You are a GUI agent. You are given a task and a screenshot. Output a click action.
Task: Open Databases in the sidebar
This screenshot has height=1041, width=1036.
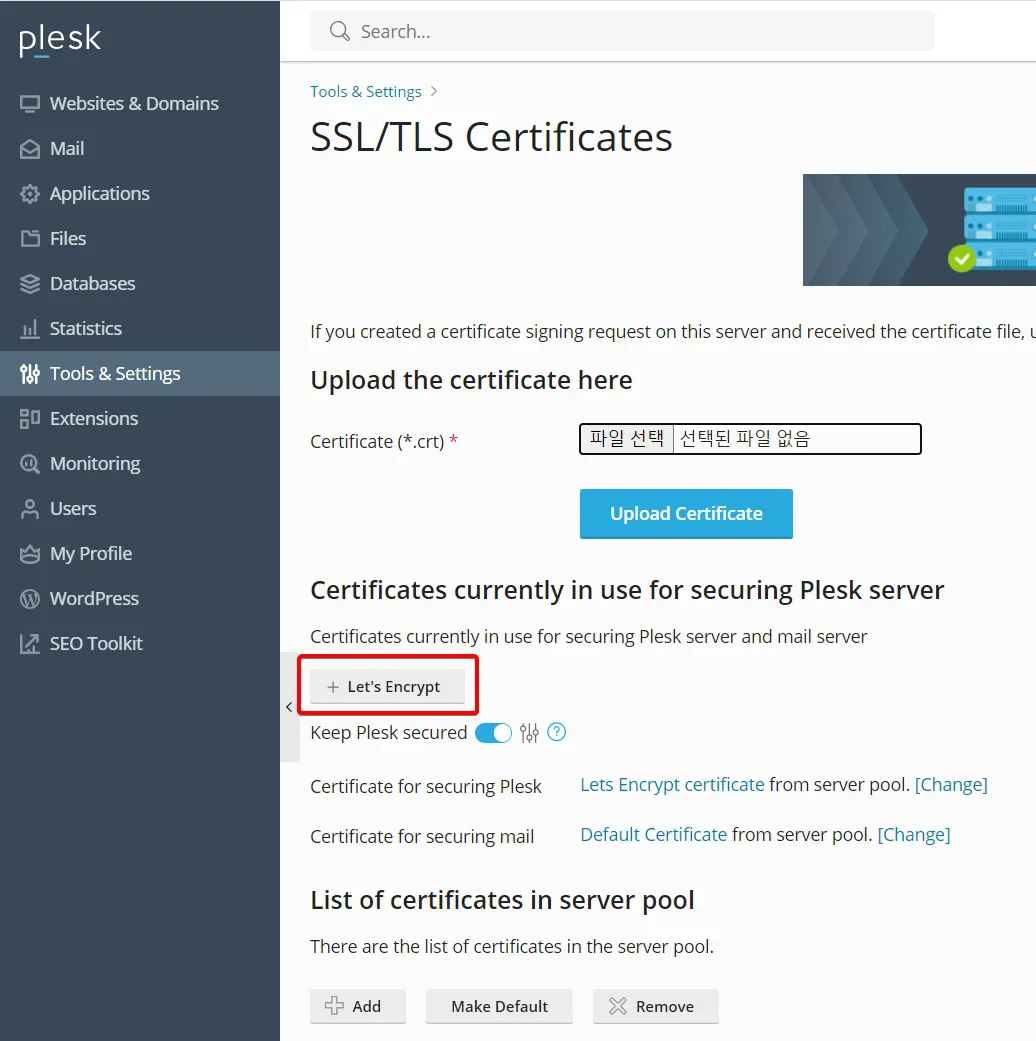140,283
